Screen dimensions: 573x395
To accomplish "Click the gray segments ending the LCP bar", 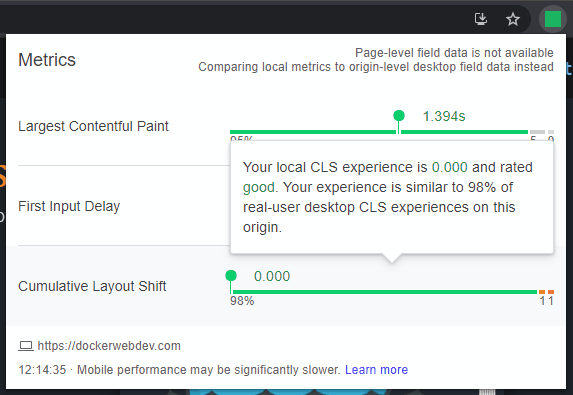I will point(542,132).
